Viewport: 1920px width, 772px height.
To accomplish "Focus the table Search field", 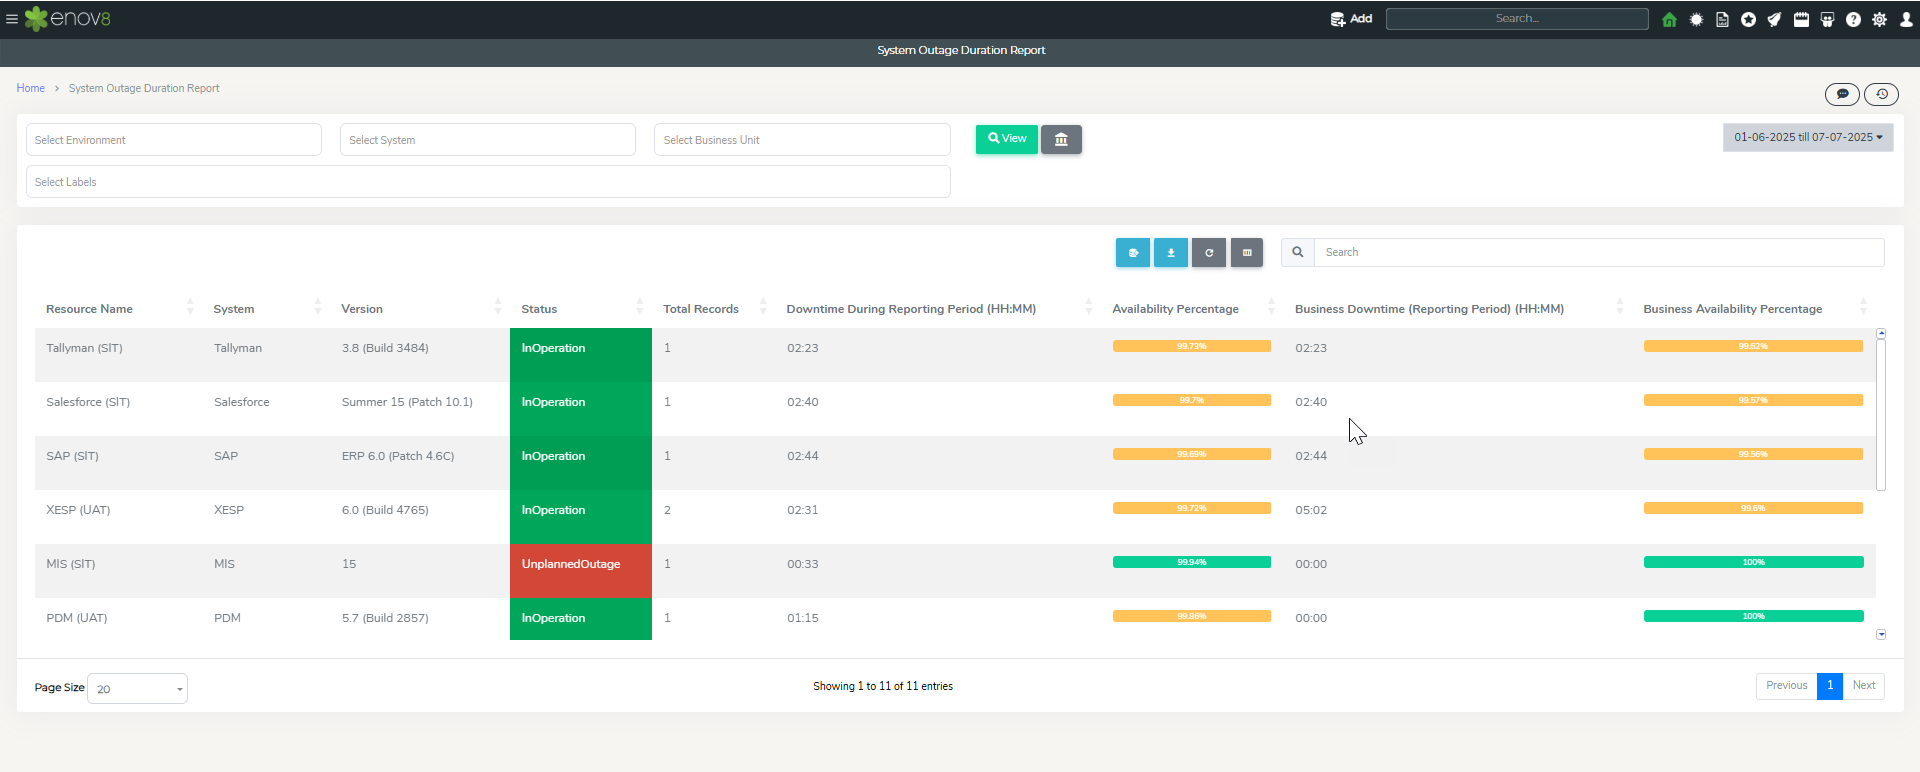I will [x=1599, y=252].
